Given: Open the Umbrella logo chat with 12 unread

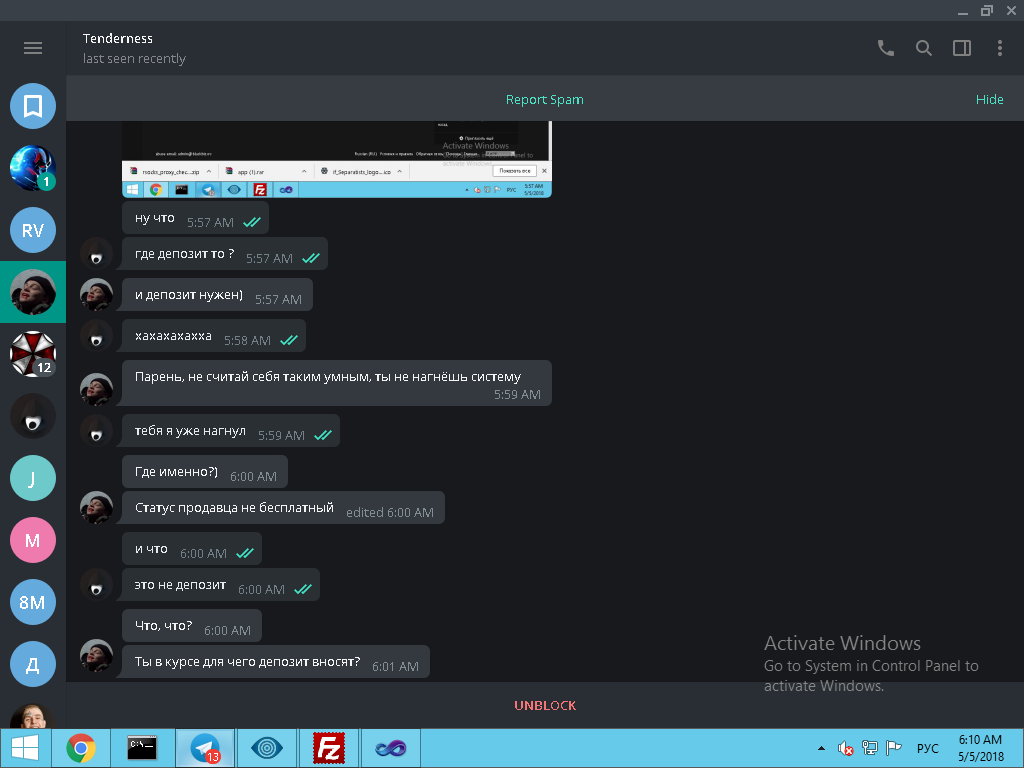Looking at the screenshot, I should click(x=33, y=354).
